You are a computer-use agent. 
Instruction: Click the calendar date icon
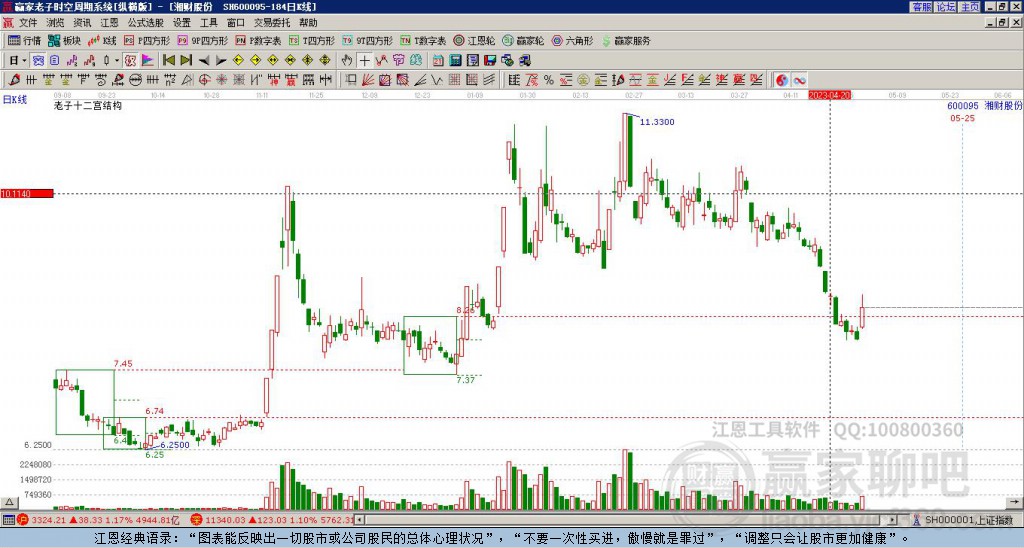tap(438, 60)
